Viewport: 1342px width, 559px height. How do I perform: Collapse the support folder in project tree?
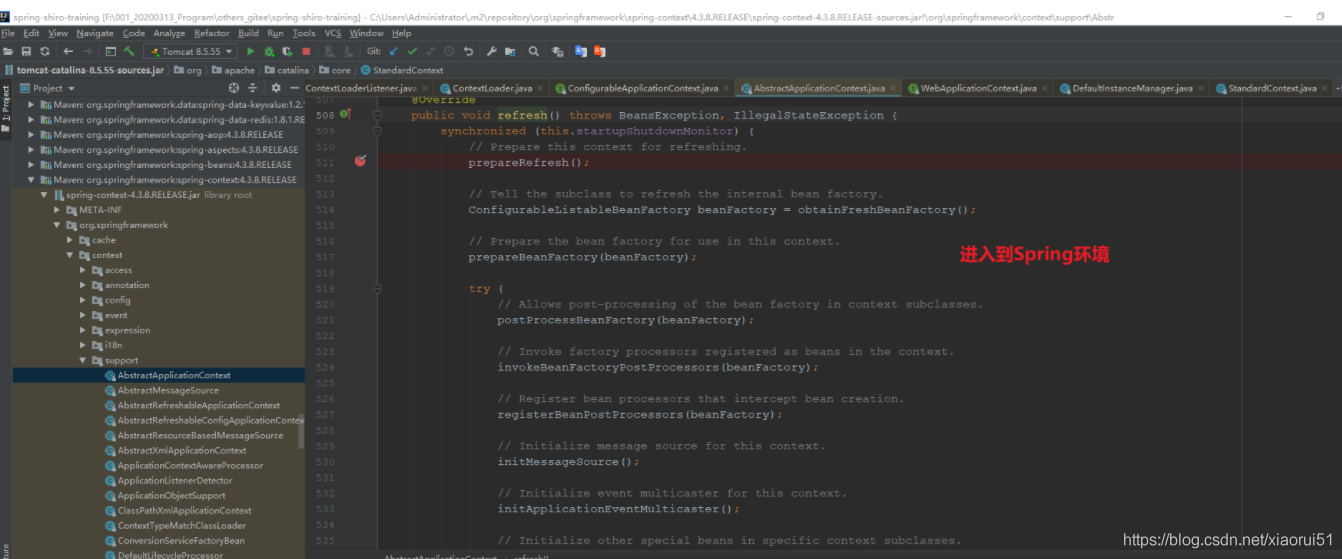(x=83, y=360)
